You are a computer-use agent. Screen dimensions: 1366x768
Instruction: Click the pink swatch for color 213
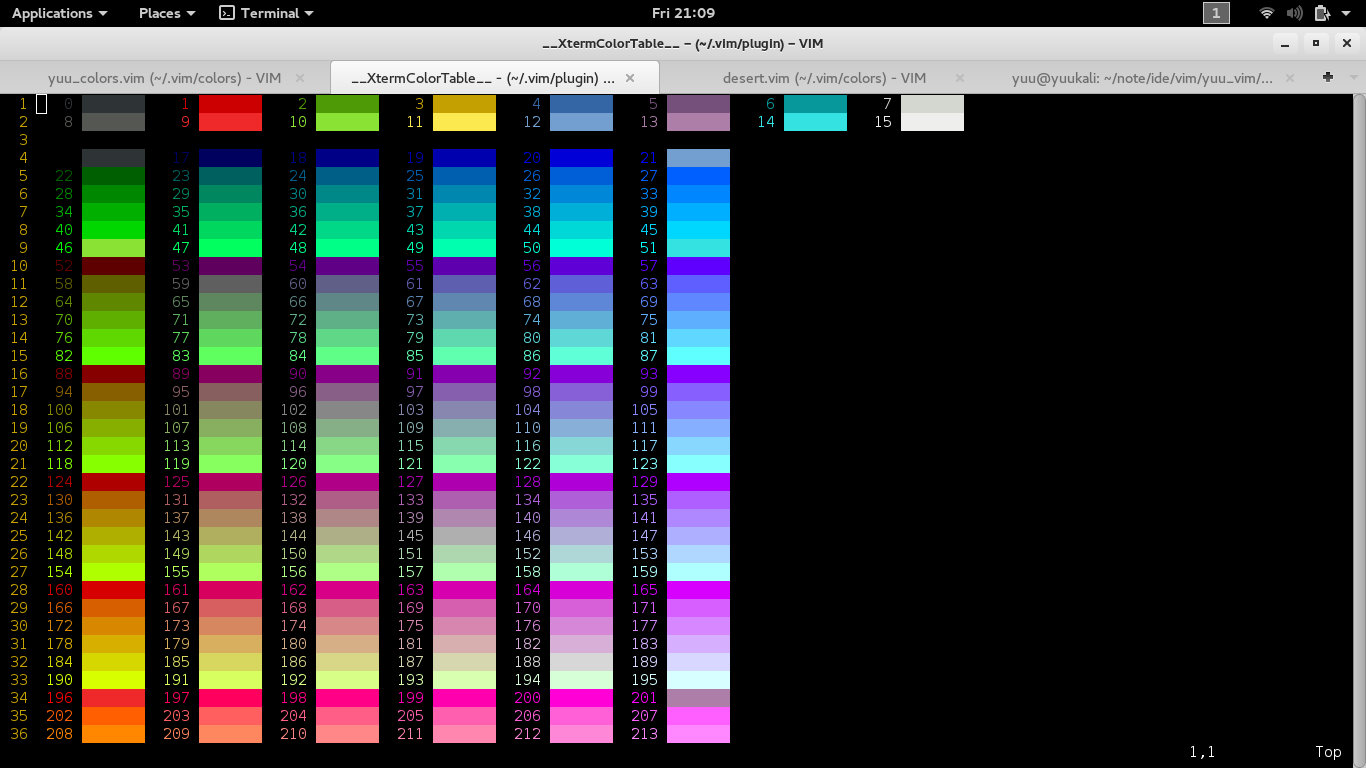click(x=698, y=734)
